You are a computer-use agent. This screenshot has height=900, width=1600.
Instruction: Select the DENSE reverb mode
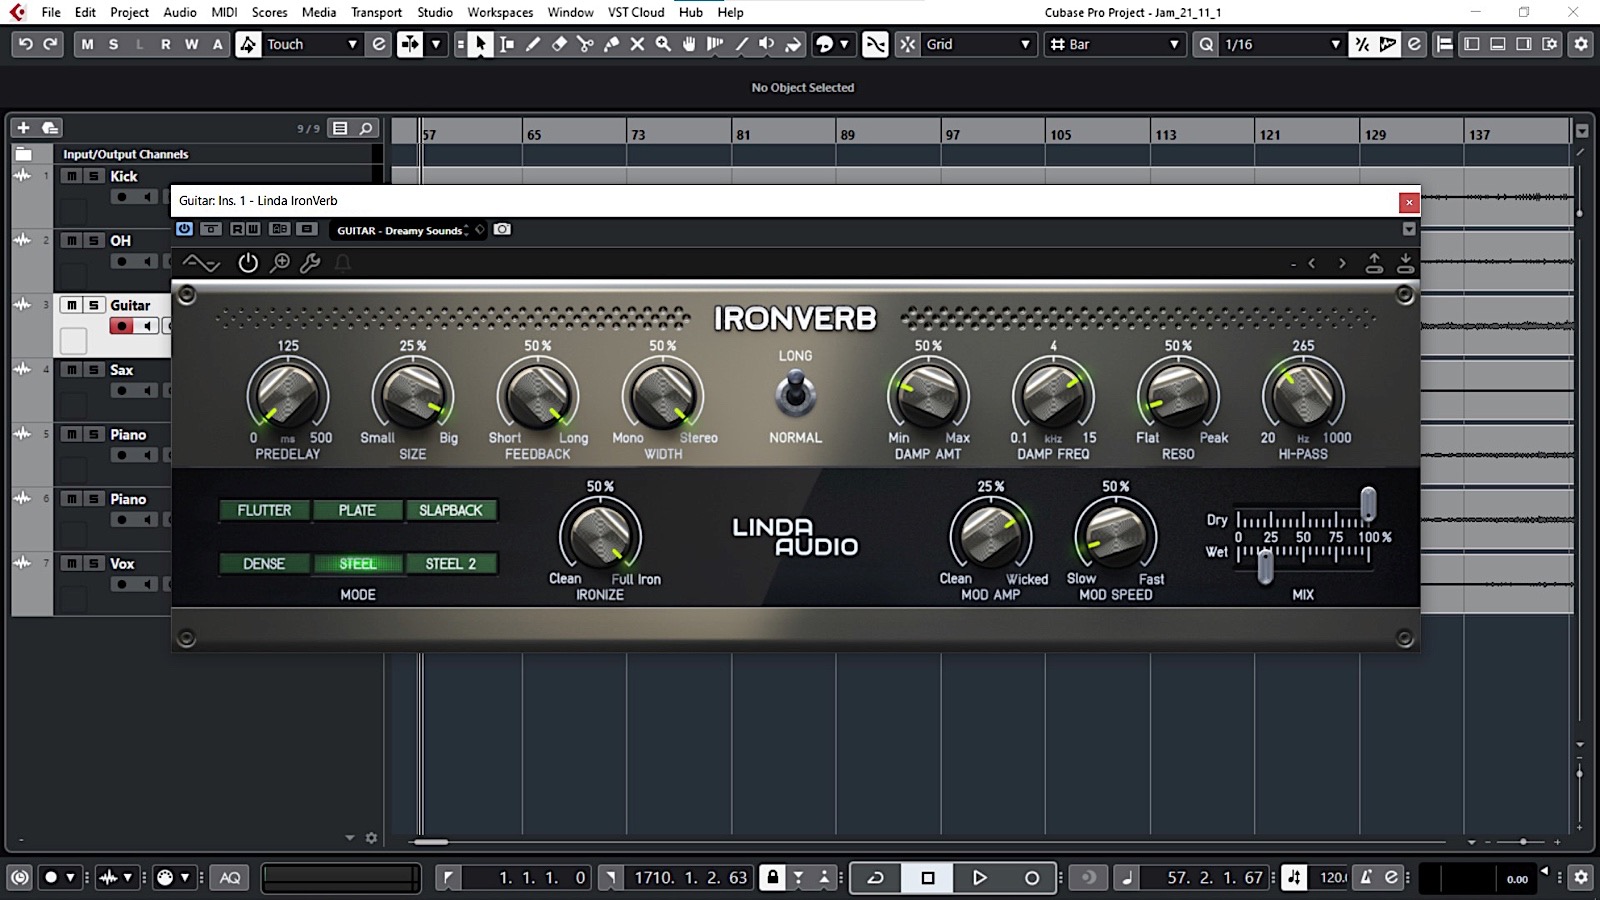click(x=264, y=564)
